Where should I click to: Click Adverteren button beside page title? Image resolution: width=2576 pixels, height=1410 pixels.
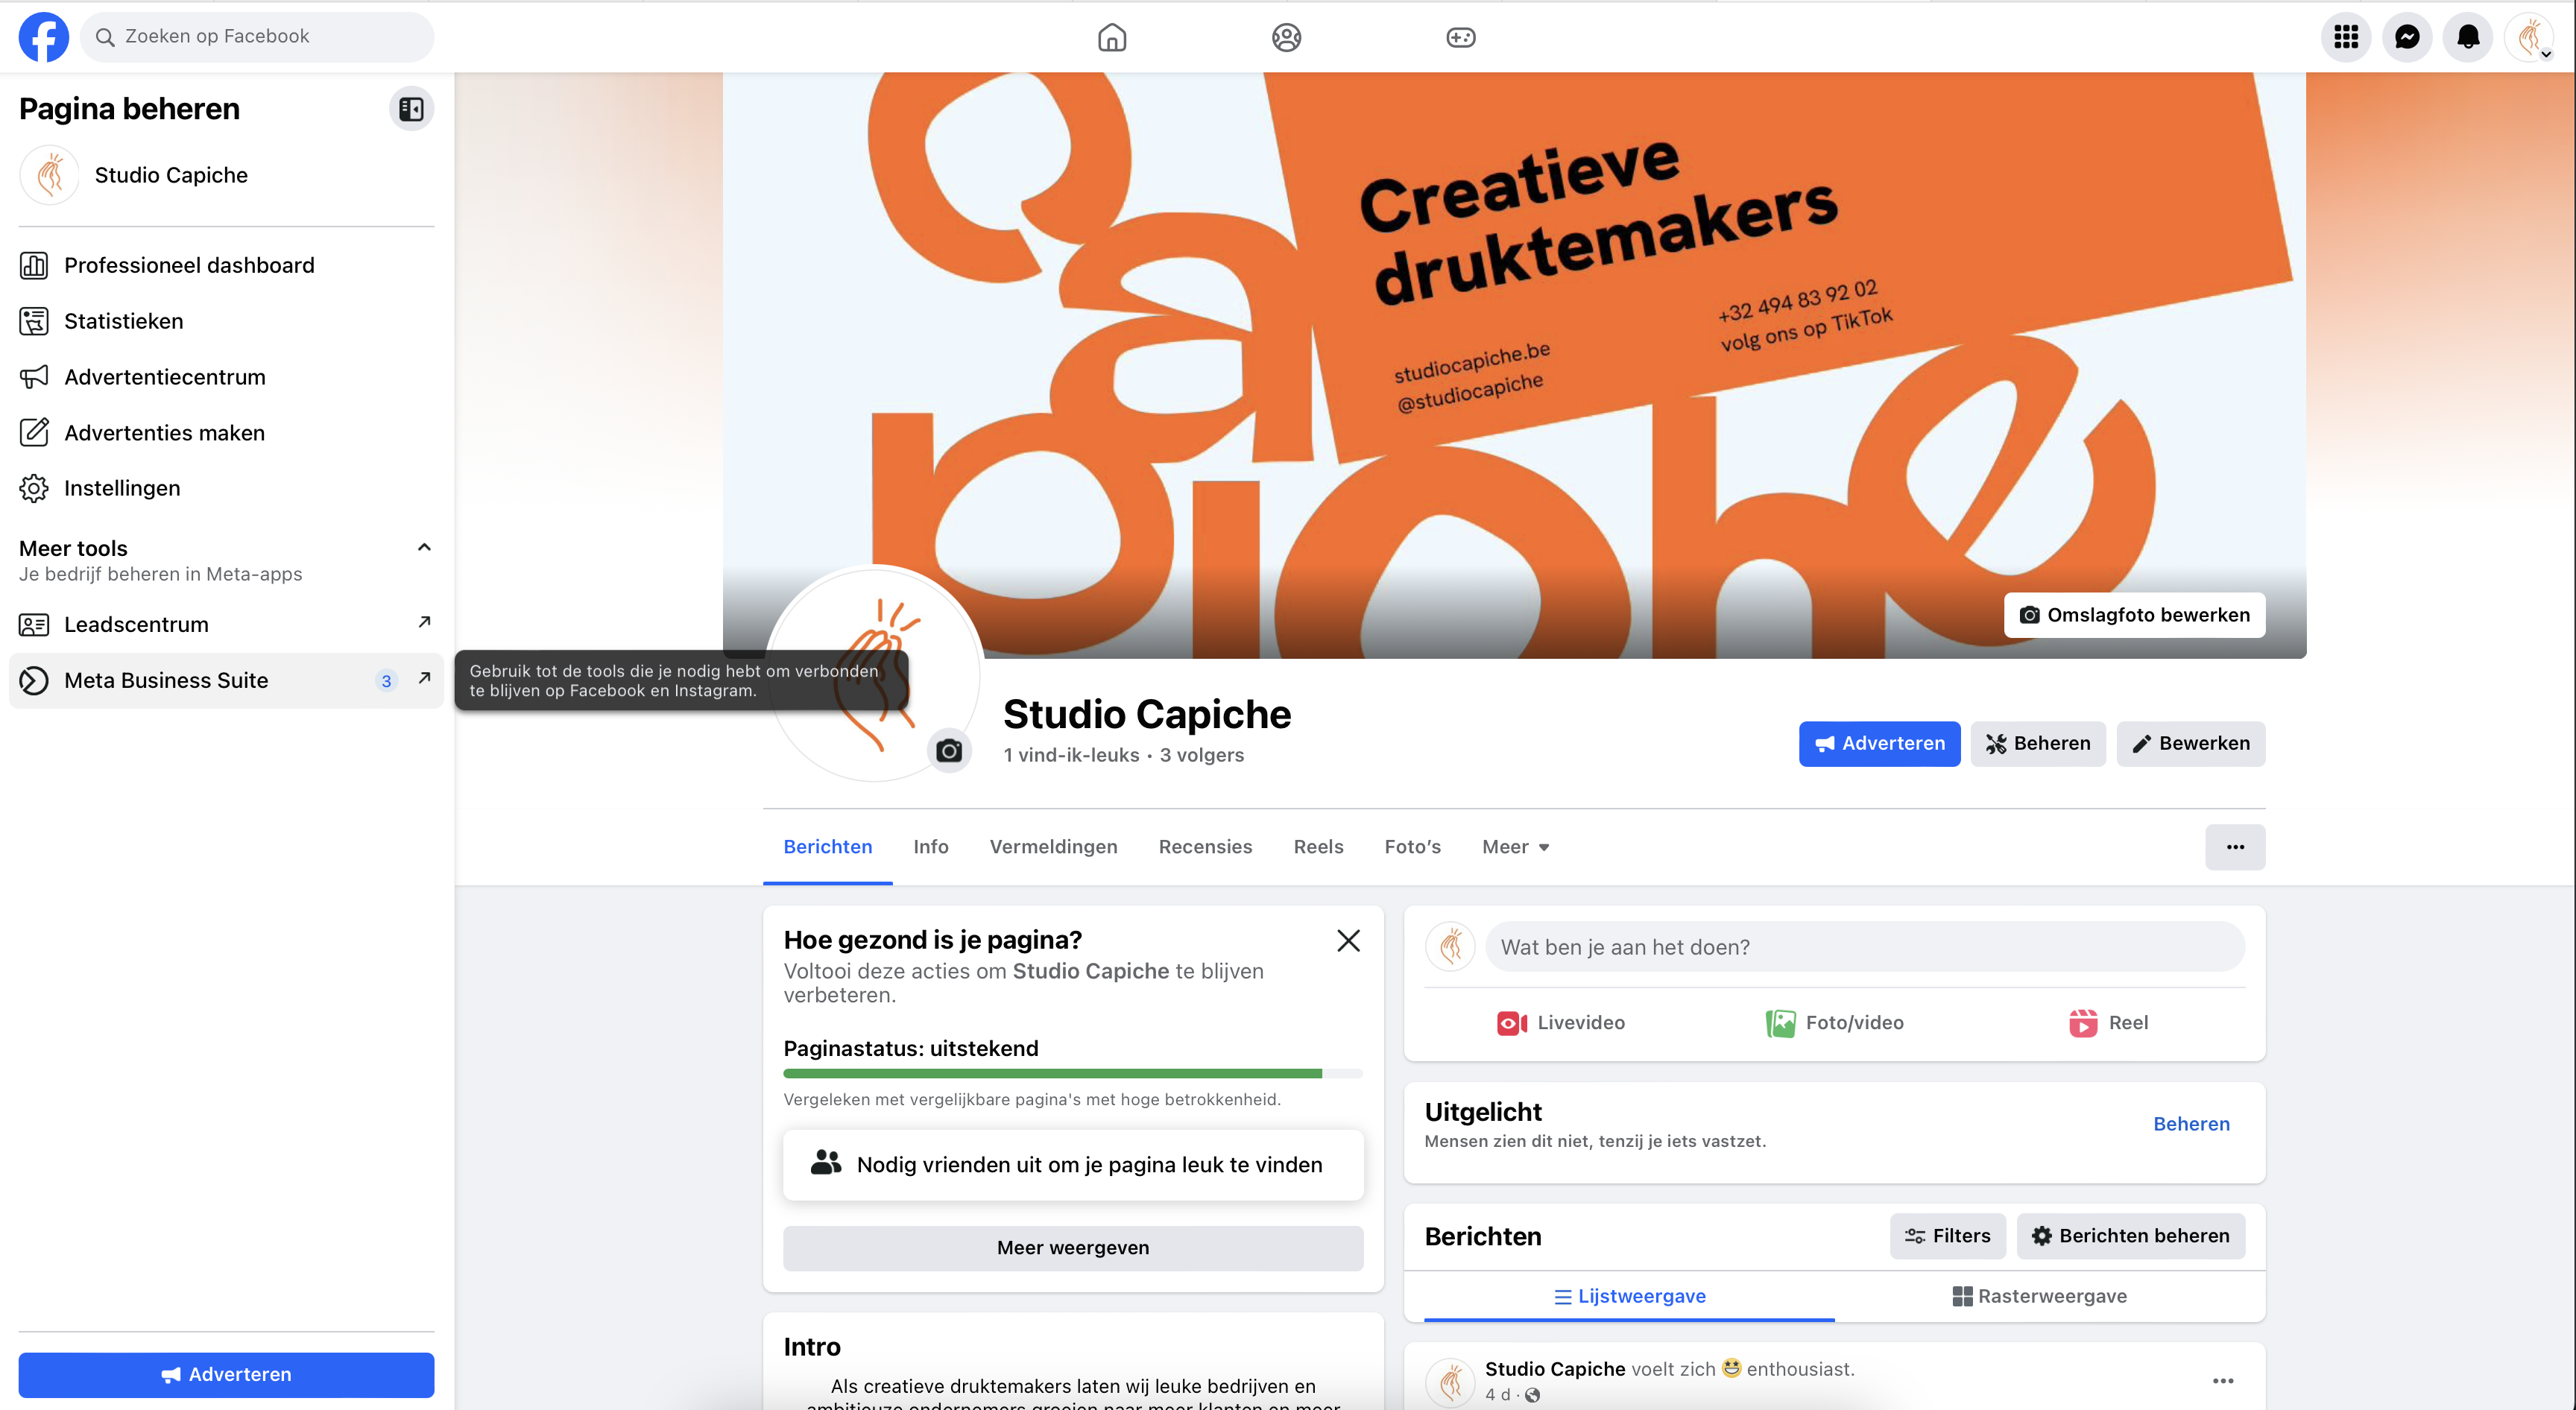(1879, 744)
